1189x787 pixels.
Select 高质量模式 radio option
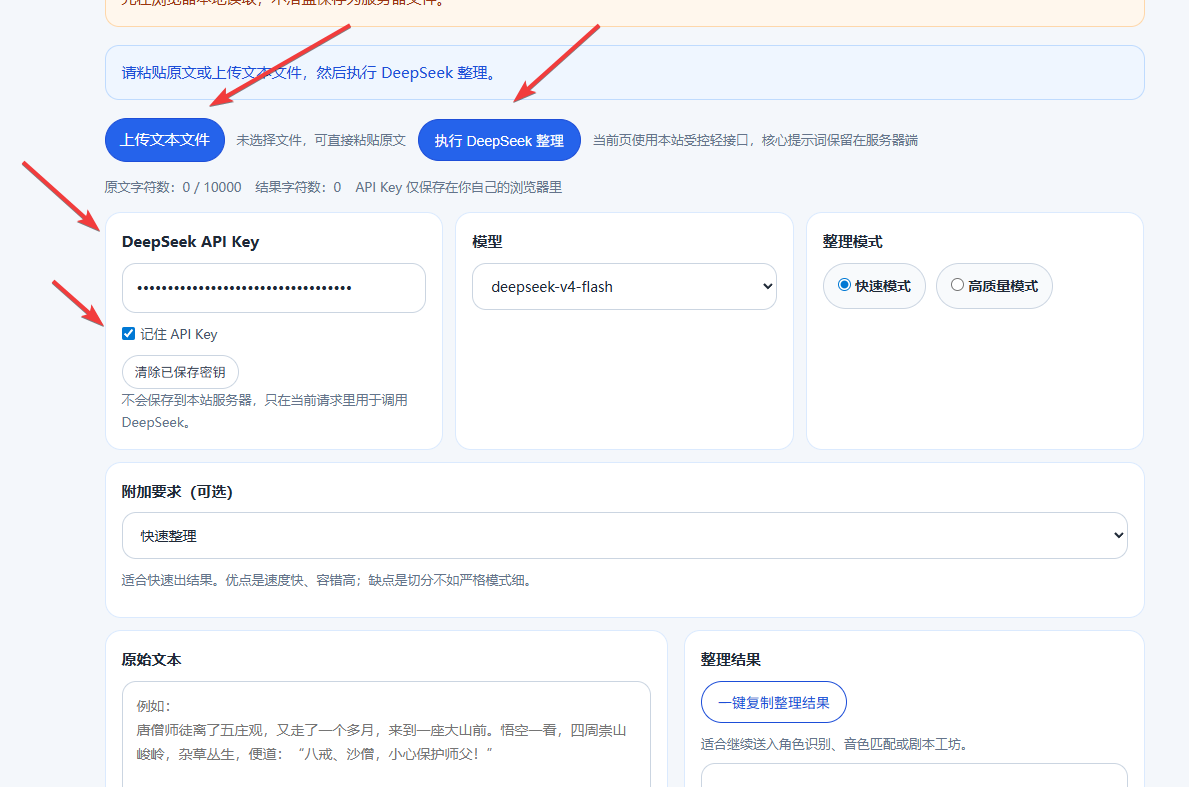click(994, 286)
